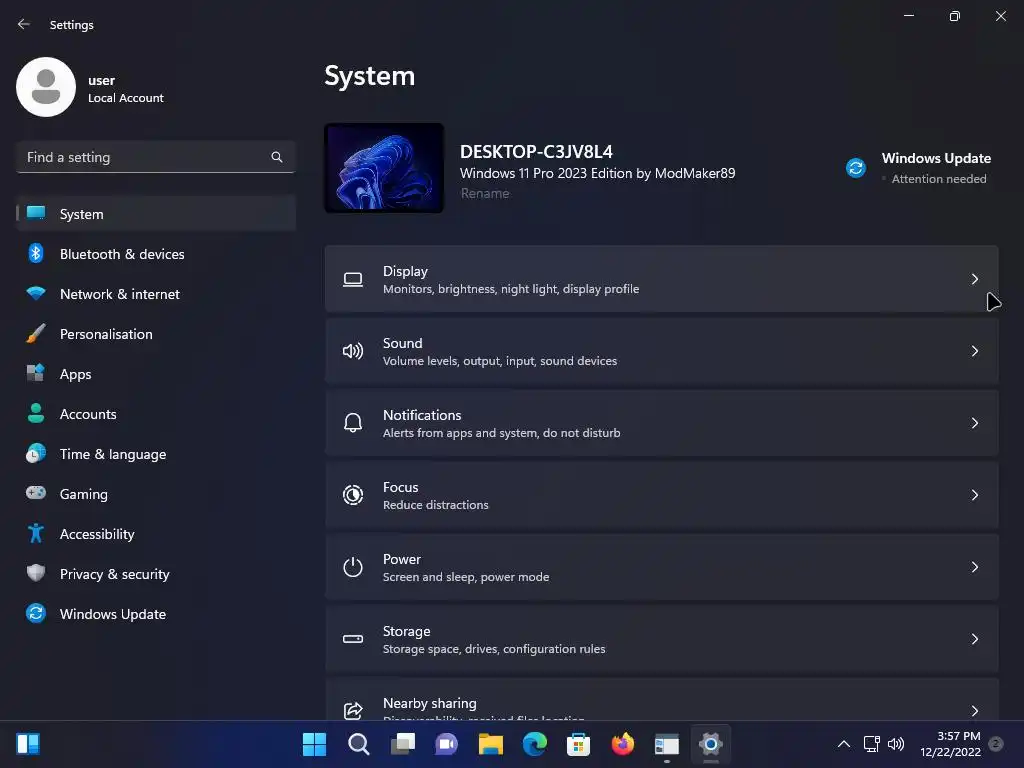The width and height of the screenshot is (1024, 768).
Task: Select System in the sidebar
Action: (155, 214)
